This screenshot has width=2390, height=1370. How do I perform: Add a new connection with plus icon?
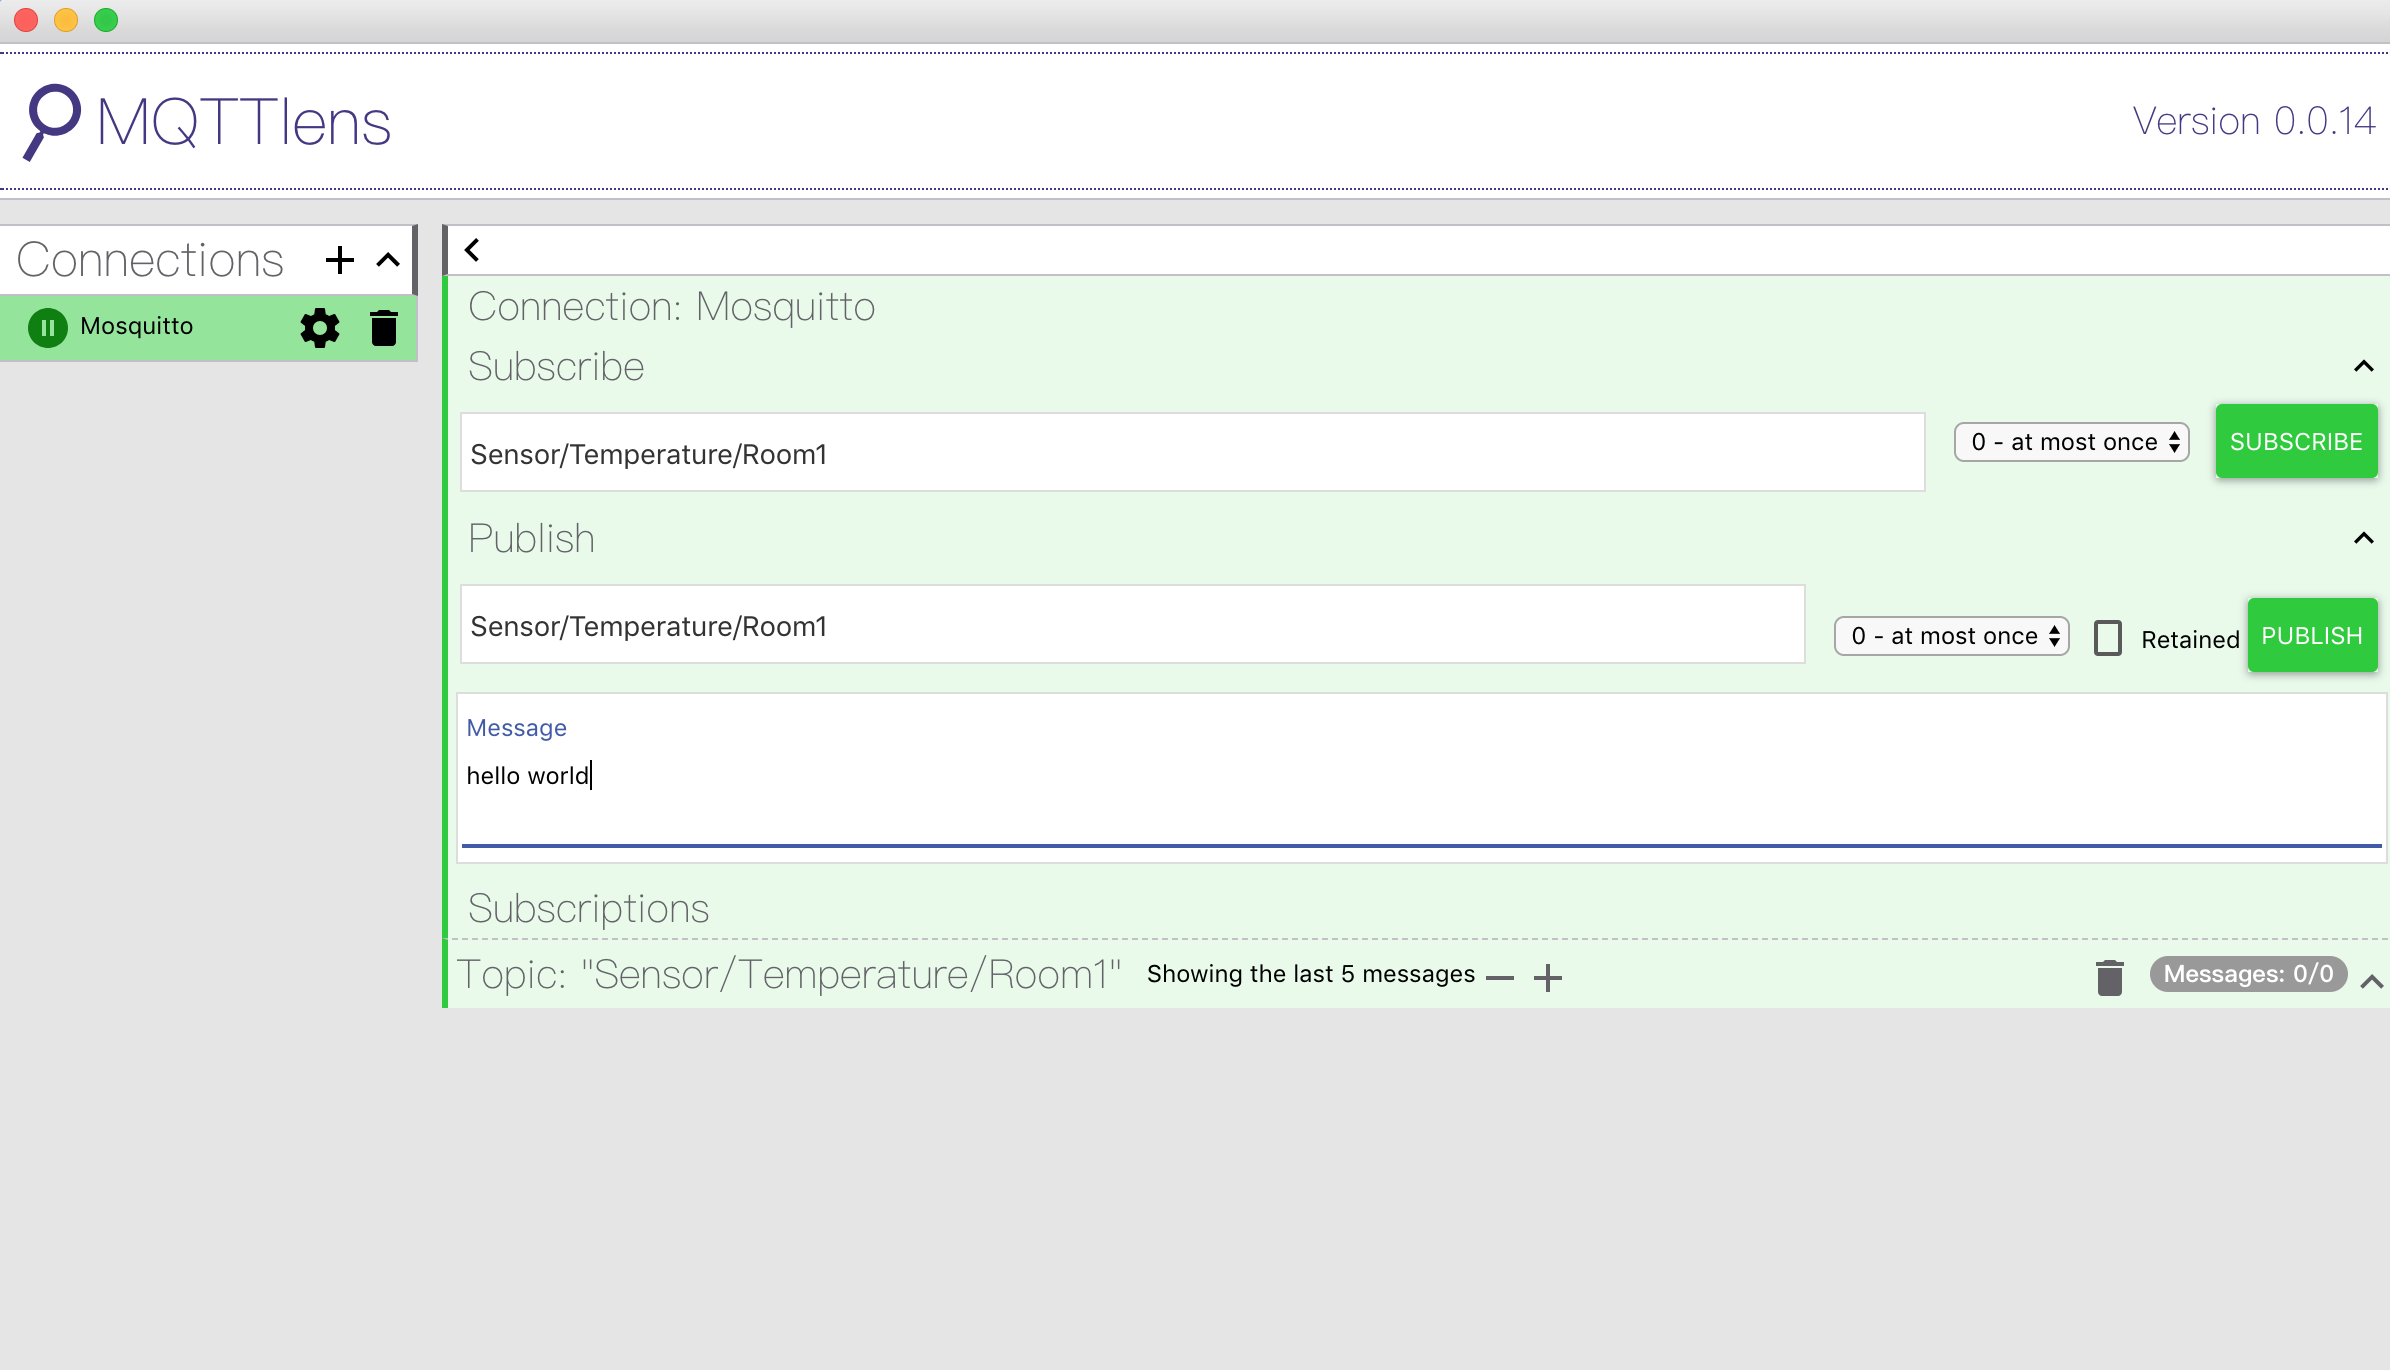coord(340,260)
